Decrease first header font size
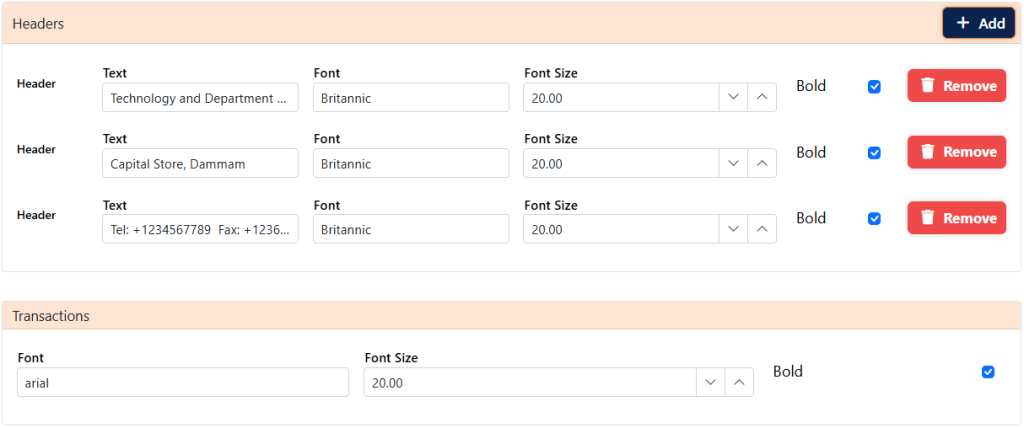The image size is (1024, 428). pyautogui.click(x=733, y=98)
